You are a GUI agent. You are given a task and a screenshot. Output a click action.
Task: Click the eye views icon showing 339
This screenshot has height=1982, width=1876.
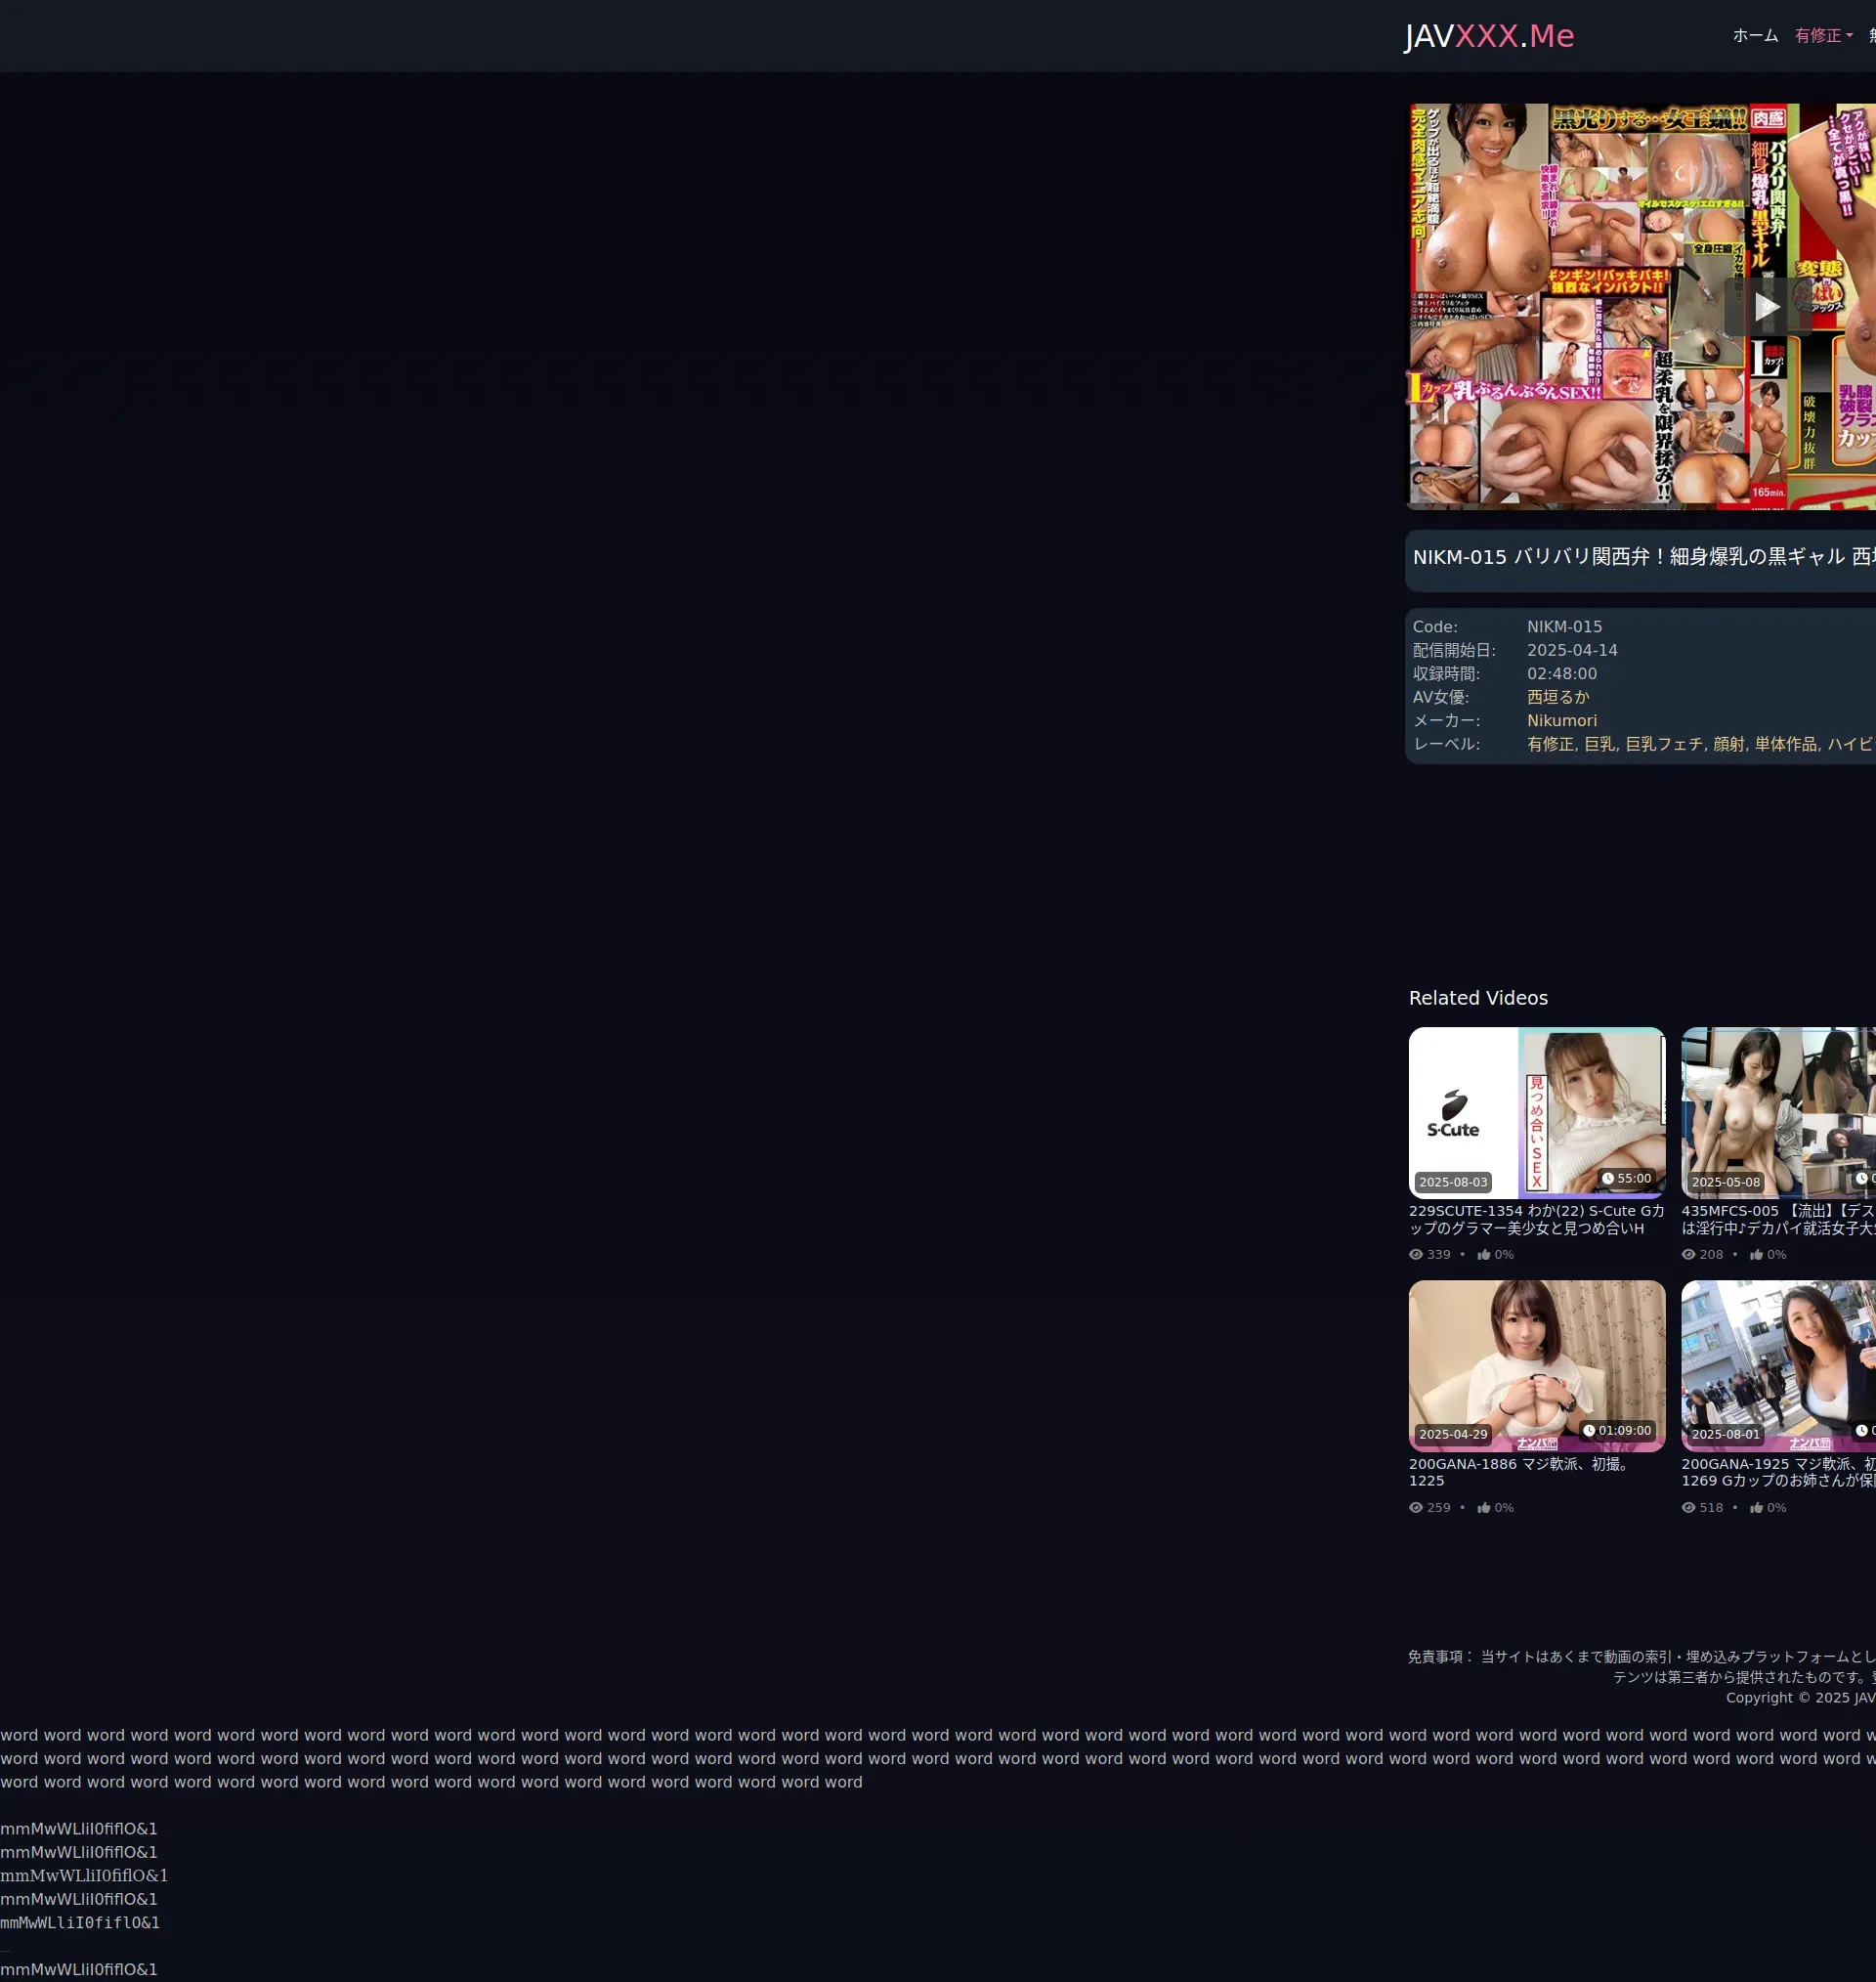click(1415, 1254)
